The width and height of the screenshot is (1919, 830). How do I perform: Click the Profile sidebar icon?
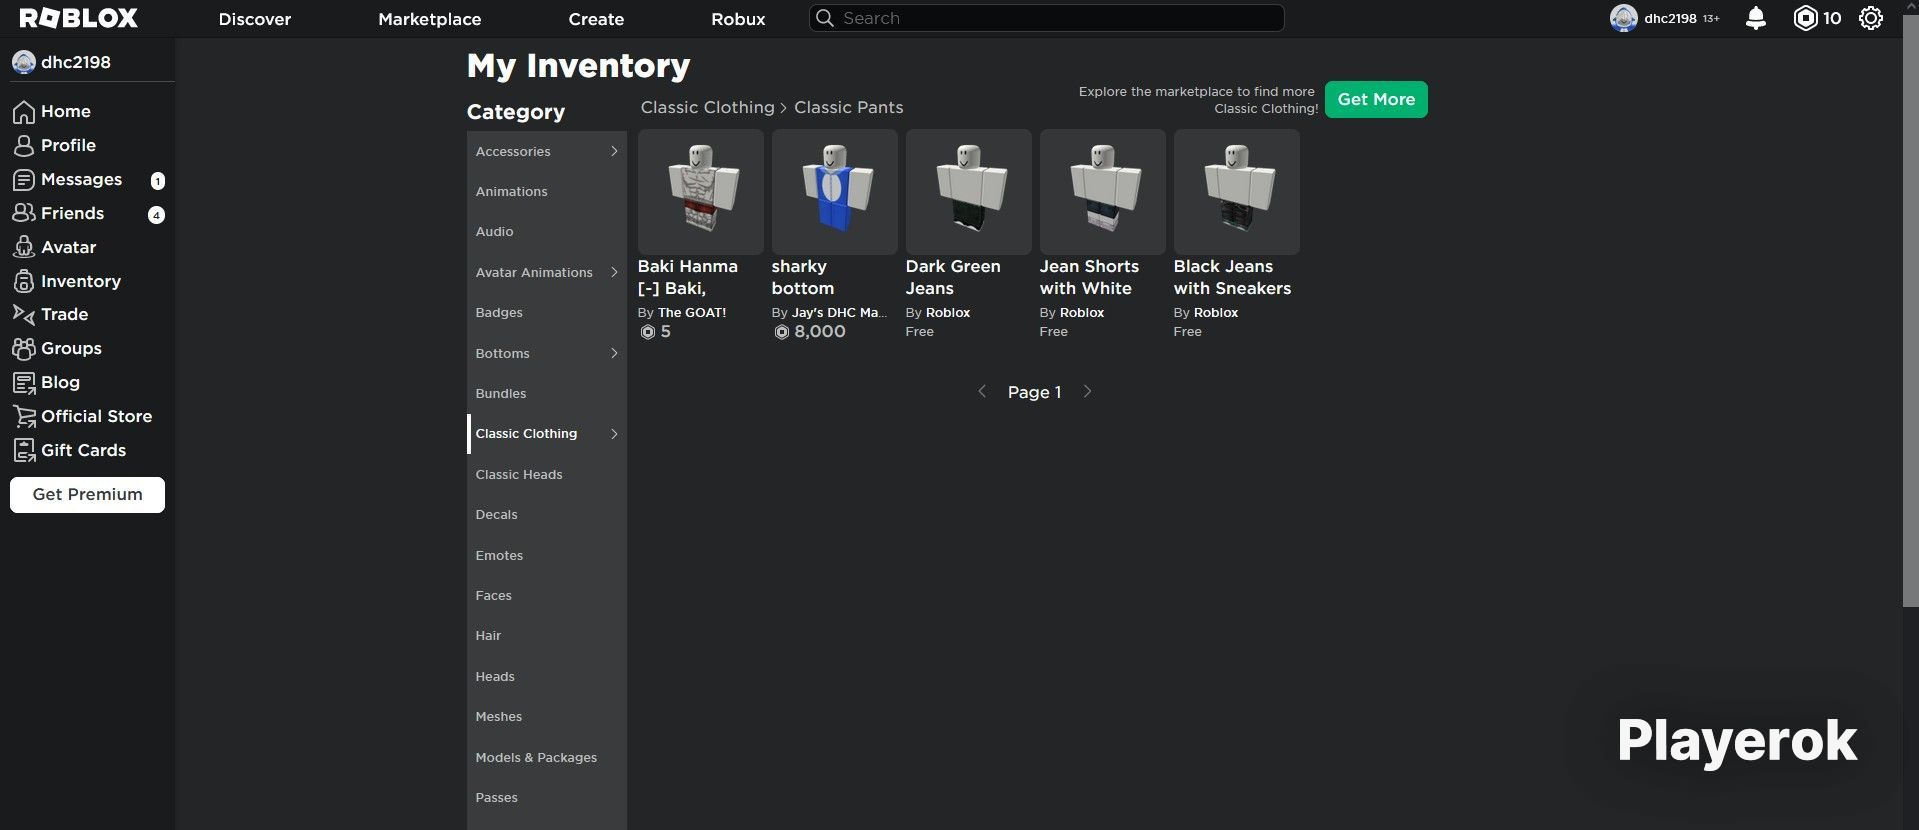pos(24,145)
